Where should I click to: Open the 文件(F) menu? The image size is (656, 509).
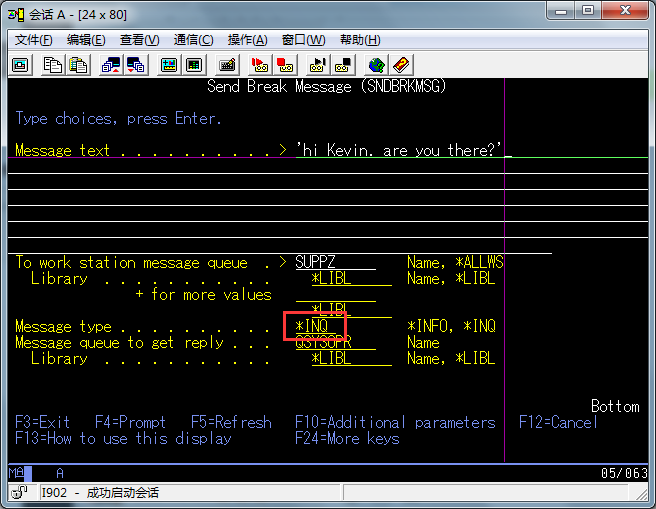click(x=33, y=40)
